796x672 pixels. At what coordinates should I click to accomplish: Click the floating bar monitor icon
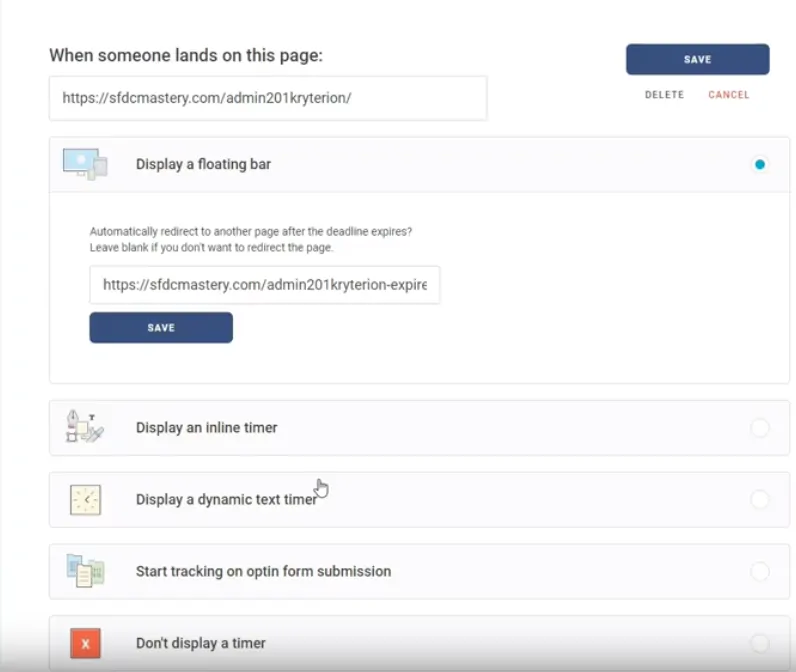(x=85, y=164)
